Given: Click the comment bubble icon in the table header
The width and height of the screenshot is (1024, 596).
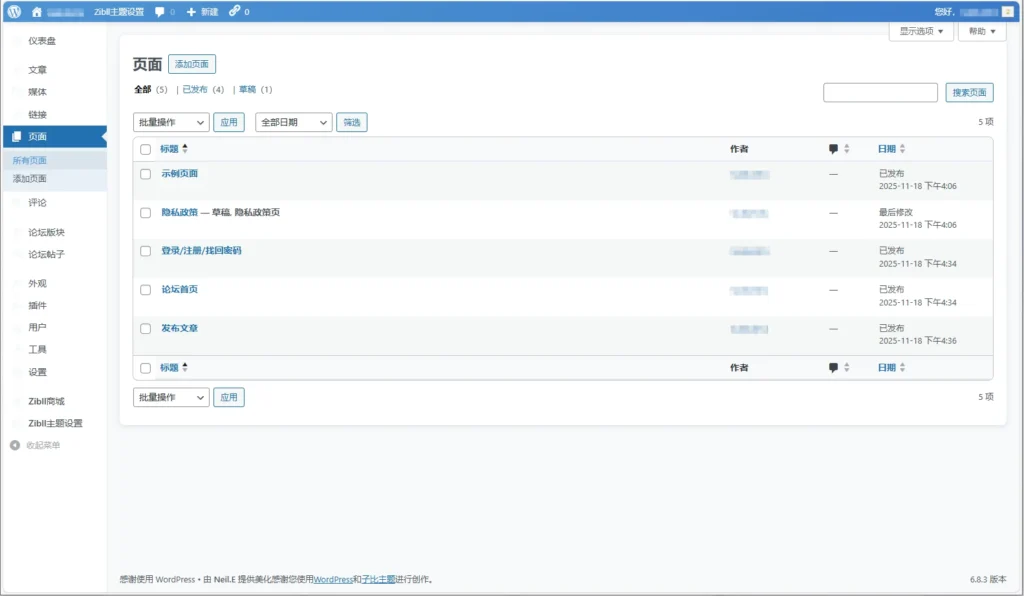Looking at the screenshot, I should (833, 149).
